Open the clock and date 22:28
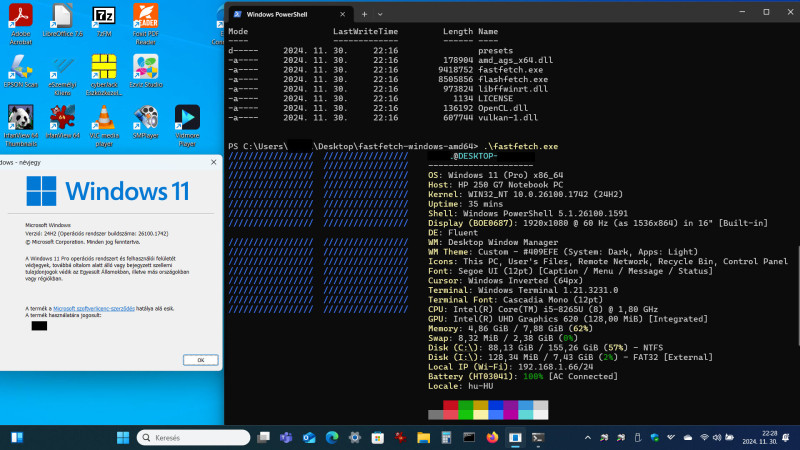800x450 pixels. tap(760, 437)
